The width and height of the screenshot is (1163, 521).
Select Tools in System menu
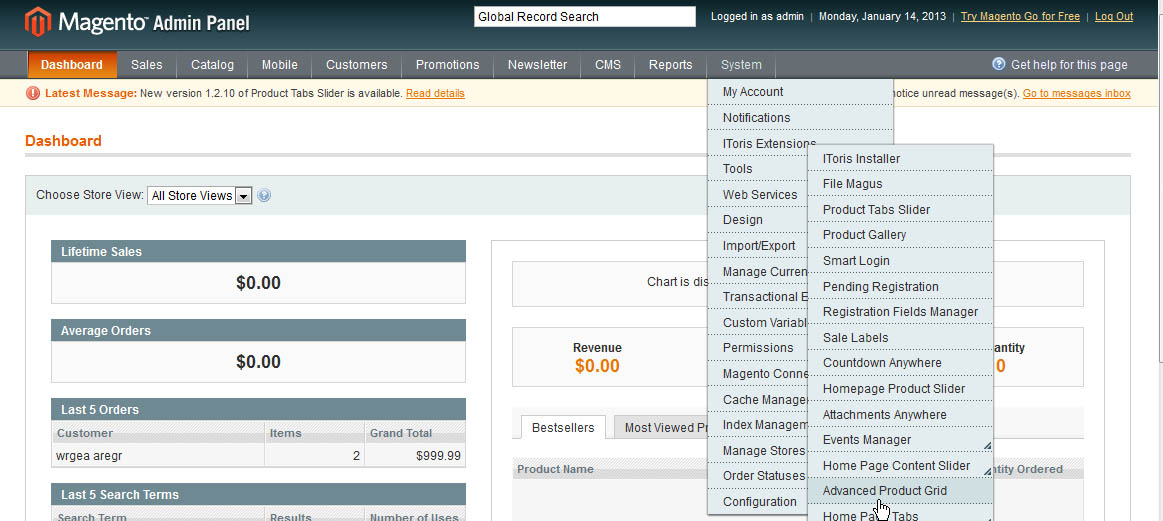pos(757,169)
